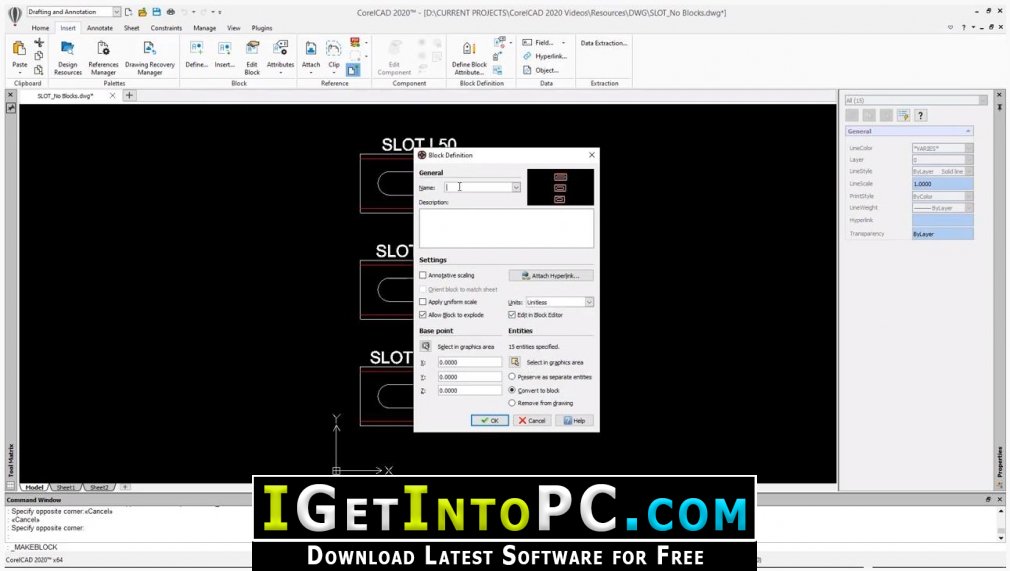Open References Manager

[103, 57]
